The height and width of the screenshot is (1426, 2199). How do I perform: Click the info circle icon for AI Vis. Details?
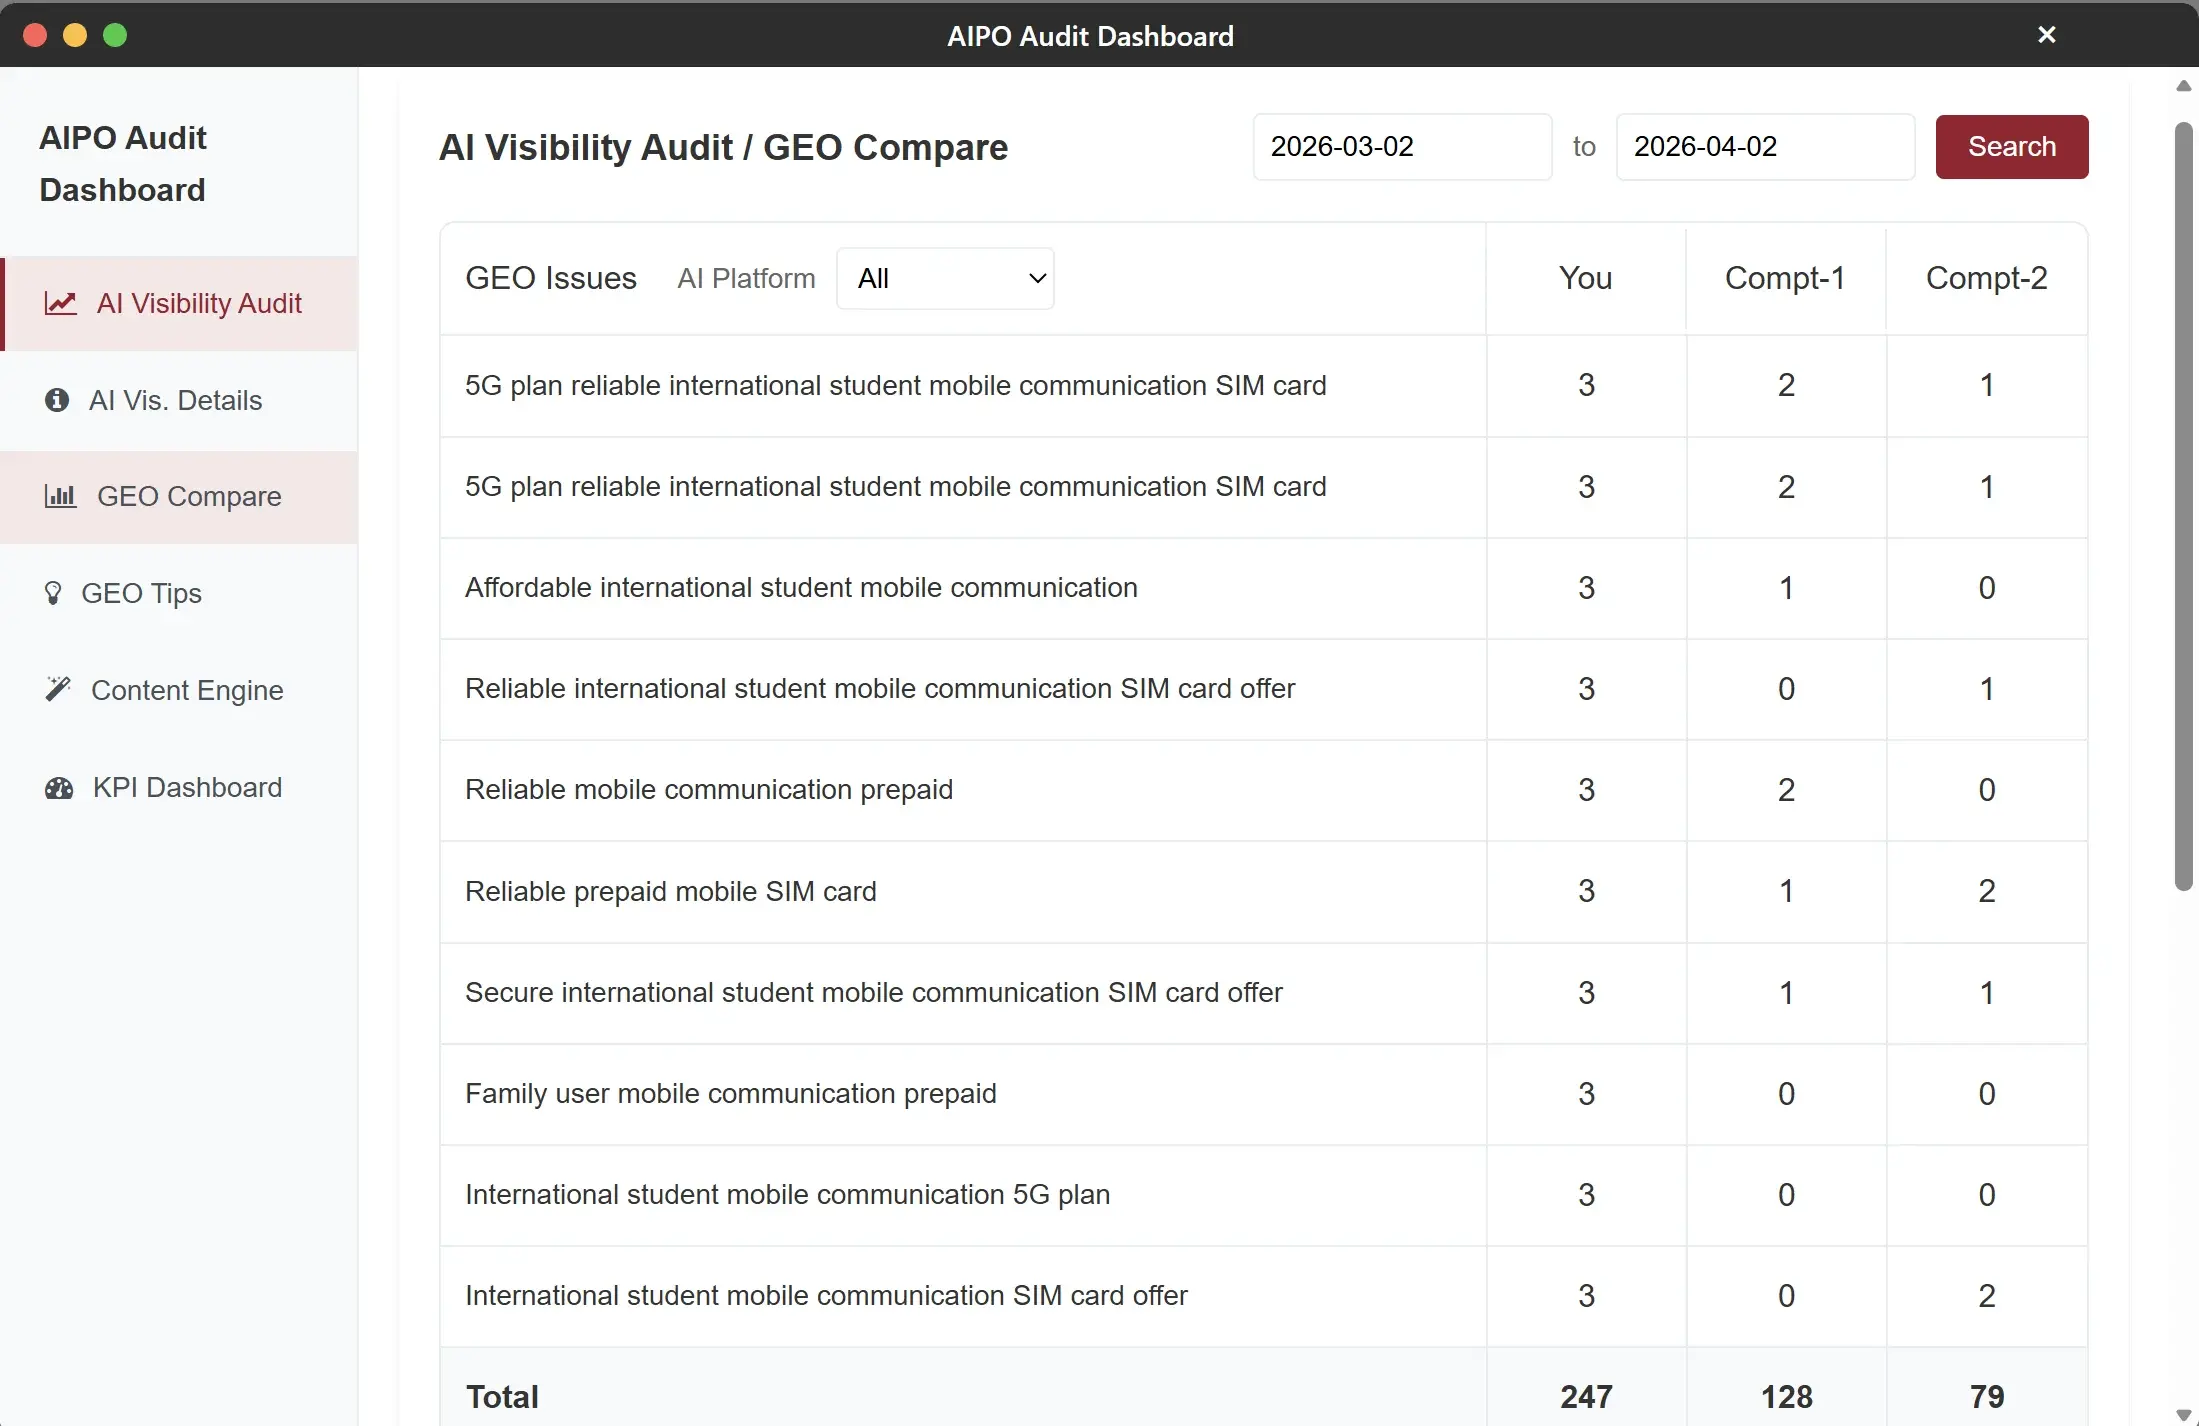(x=57, y=400)
